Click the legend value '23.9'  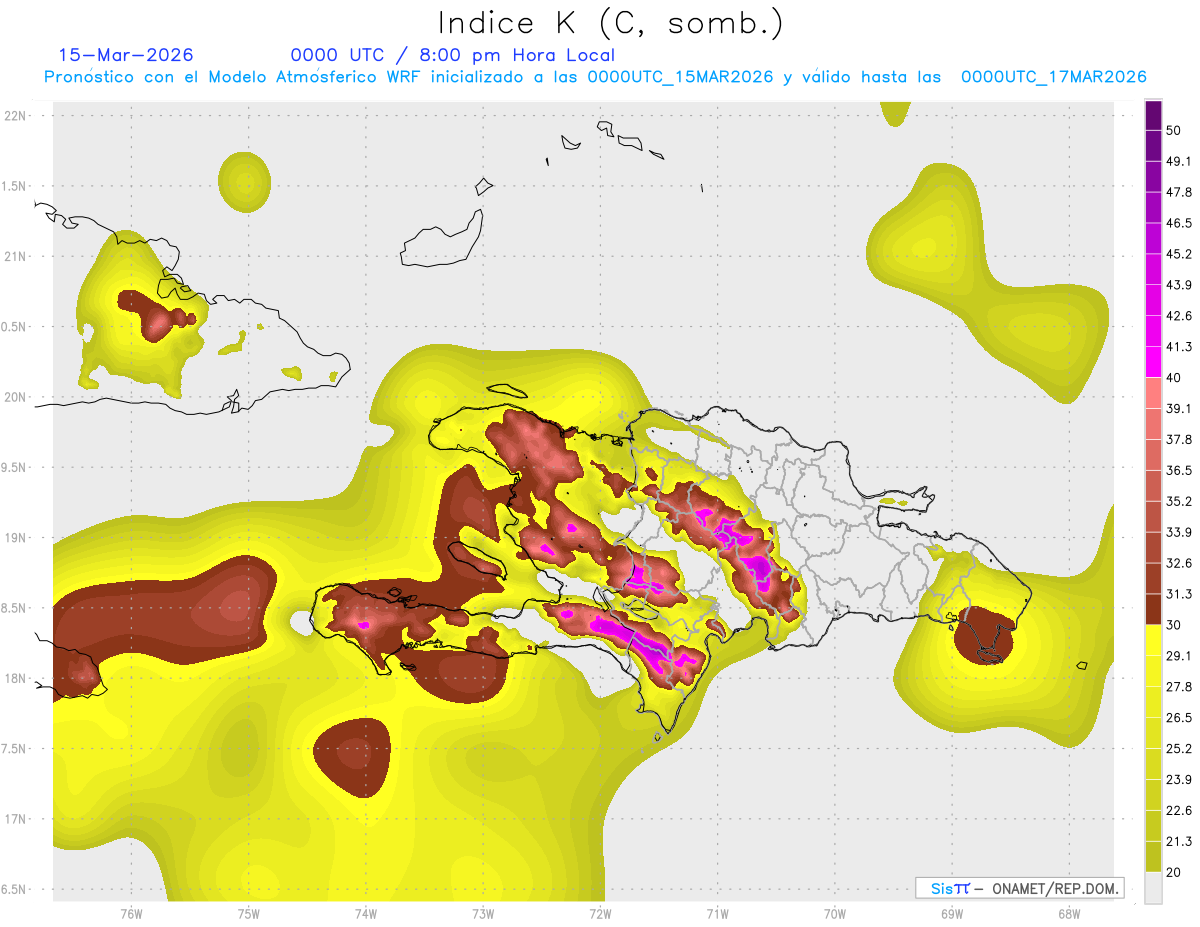tap(1179, 779)
